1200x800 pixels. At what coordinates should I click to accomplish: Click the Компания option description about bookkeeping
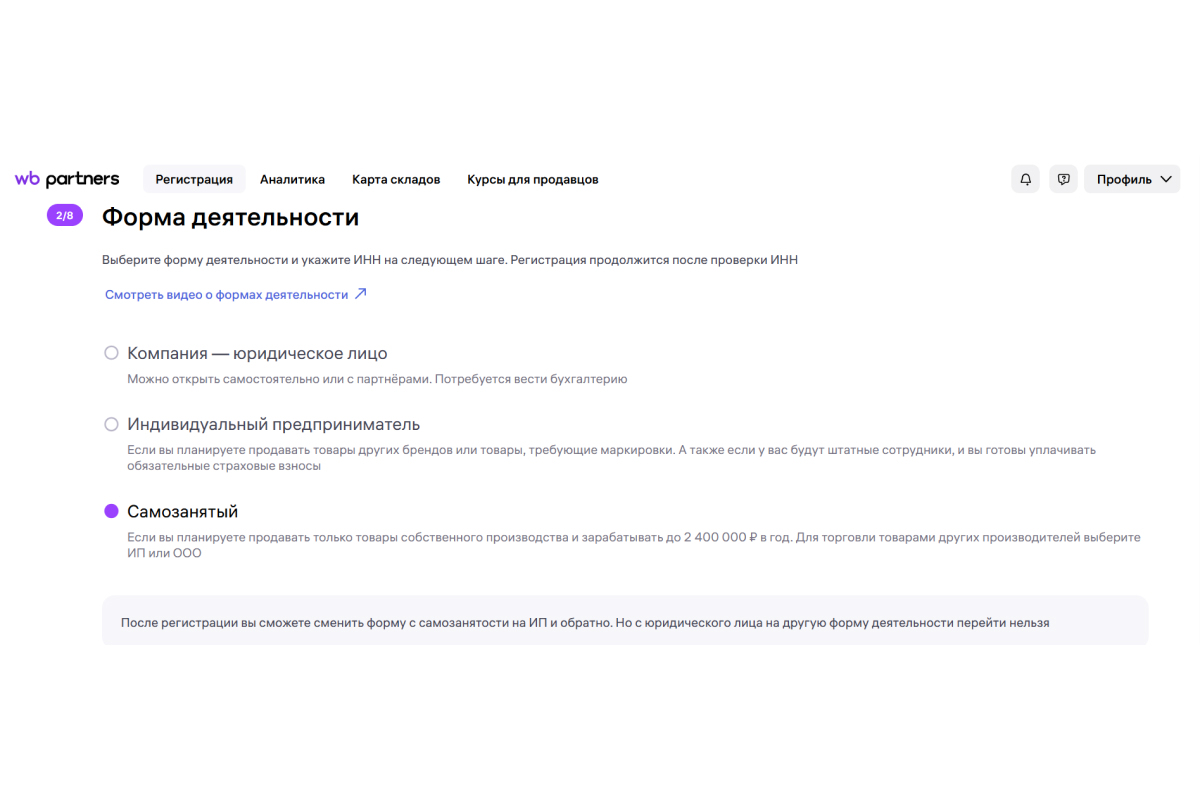377,379
